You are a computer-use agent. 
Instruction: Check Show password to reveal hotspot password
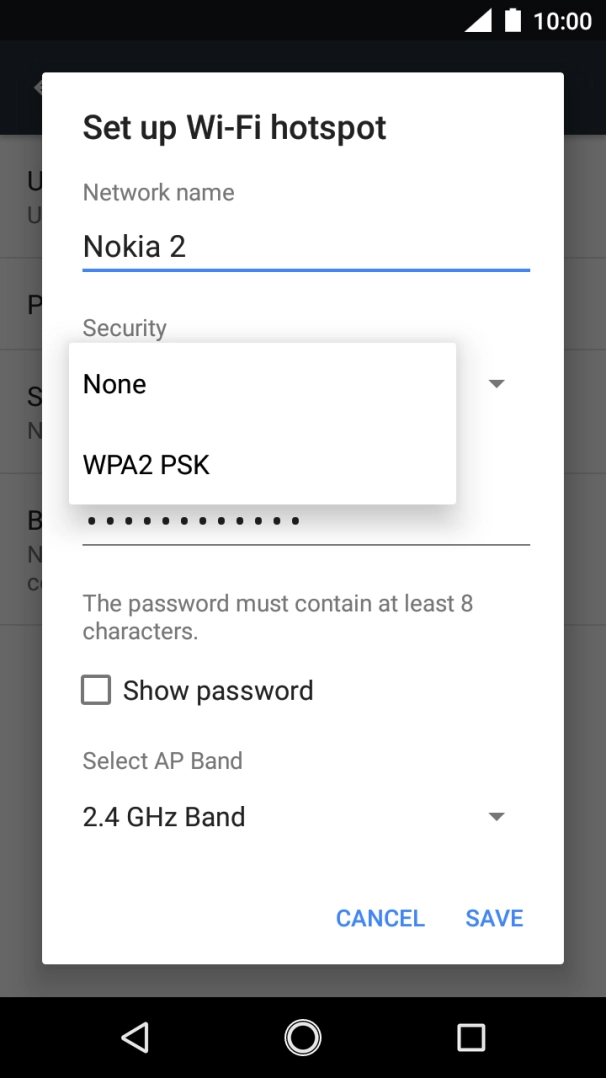click(x=95, y=689)
